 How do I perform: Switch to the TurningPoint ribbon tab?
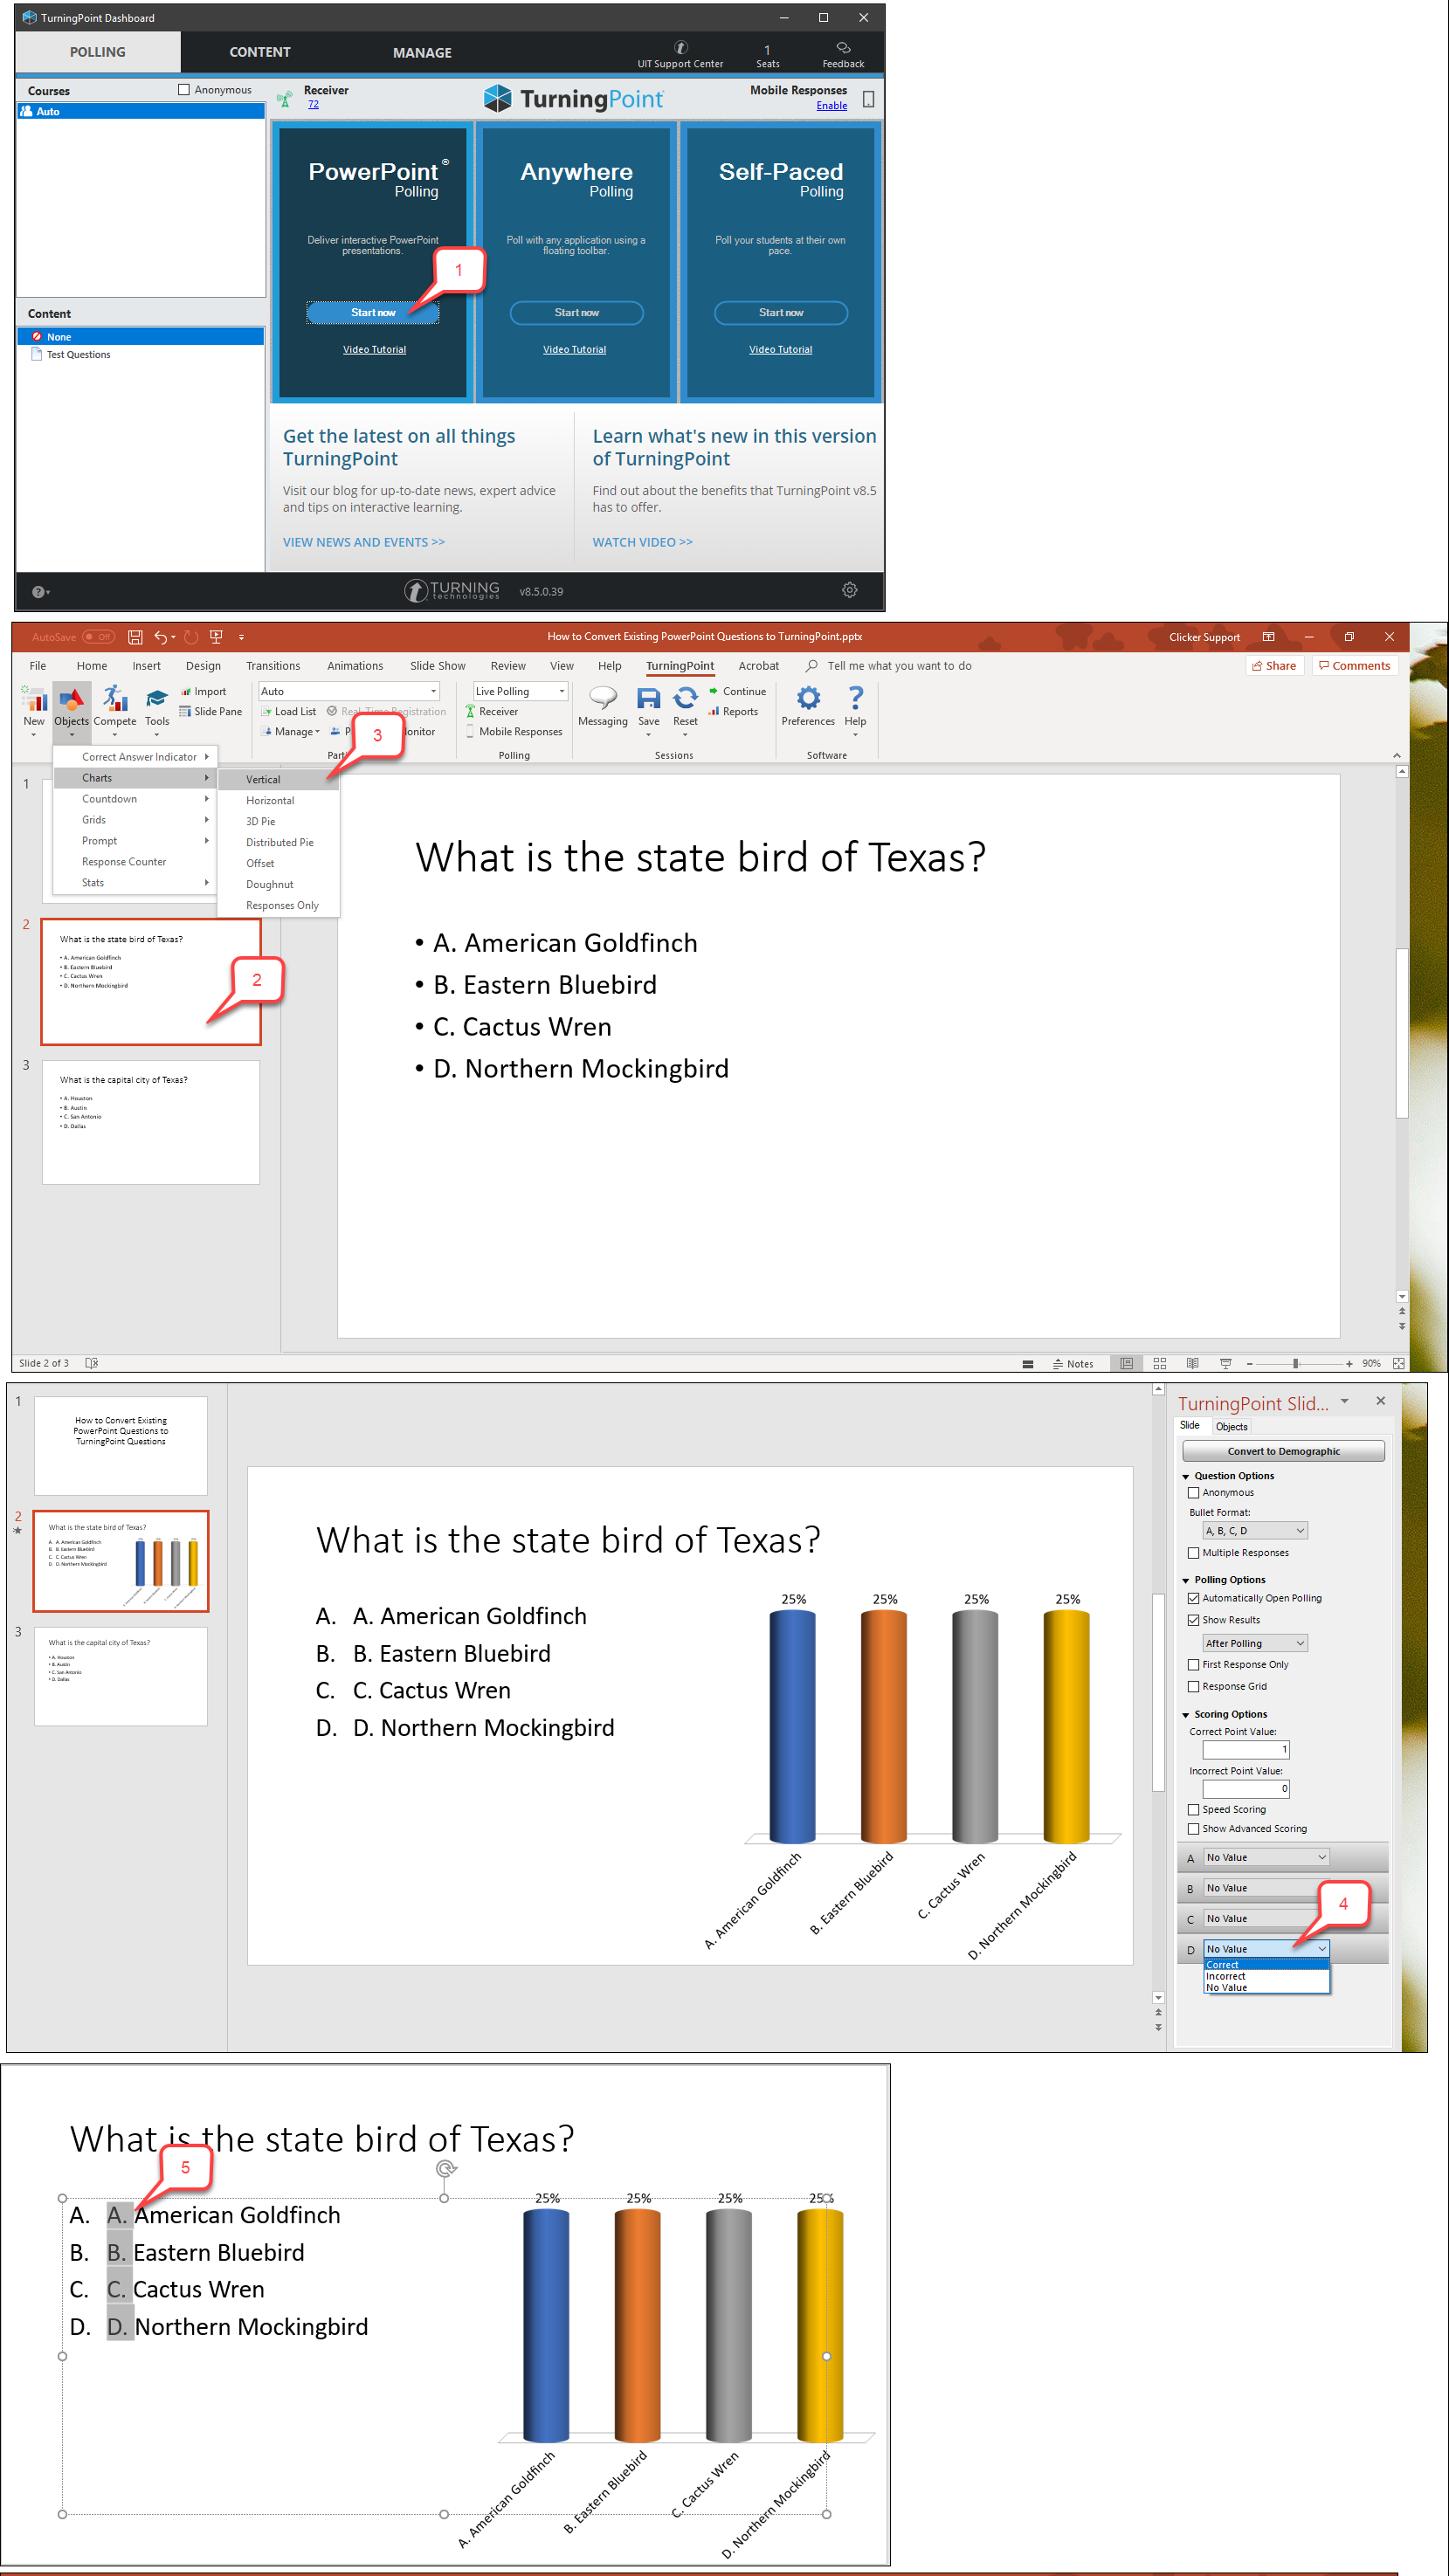tap(680, 666)
